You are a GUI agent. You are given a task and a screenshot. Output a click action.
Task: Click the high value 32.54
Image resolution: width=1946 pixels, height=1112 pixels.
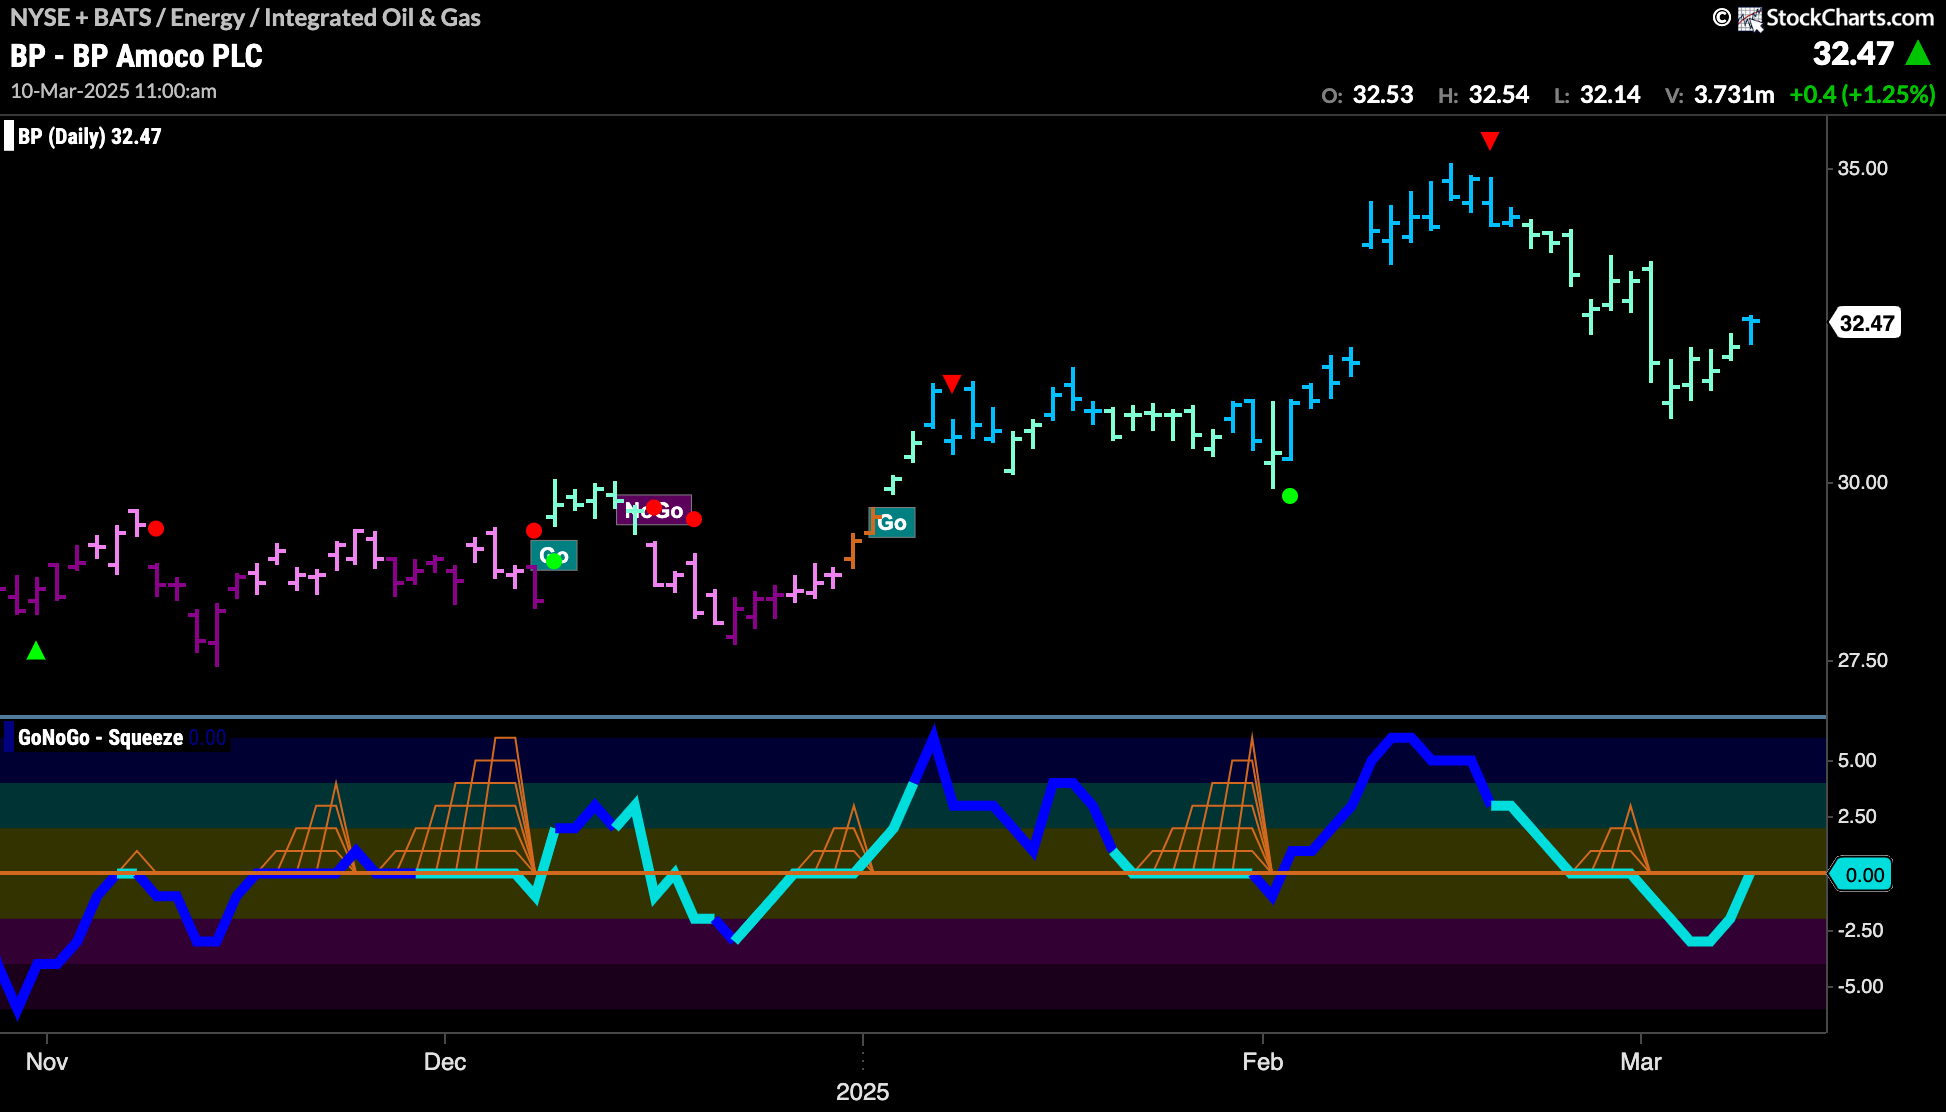(1499, 95)
